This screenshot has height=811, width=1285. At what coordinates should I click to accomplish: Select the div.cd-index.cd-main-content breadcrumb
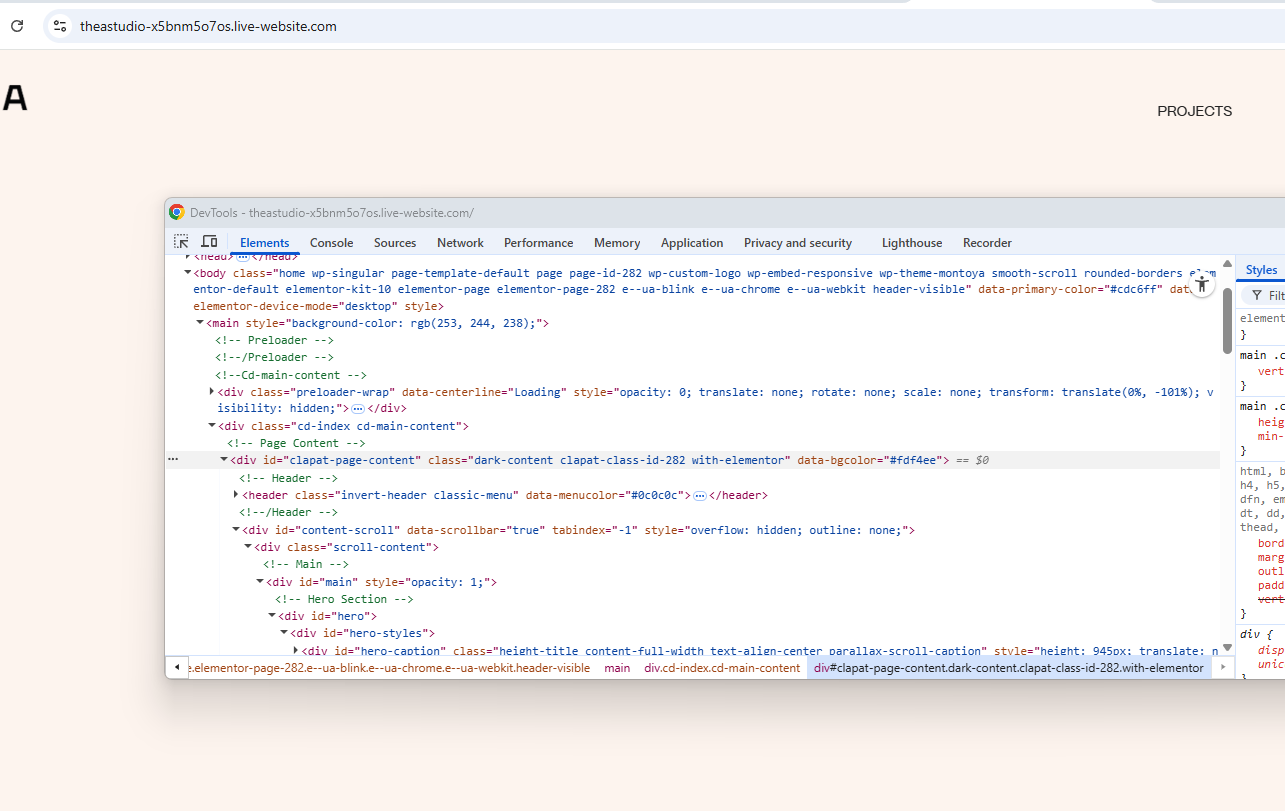pos(722,668)
